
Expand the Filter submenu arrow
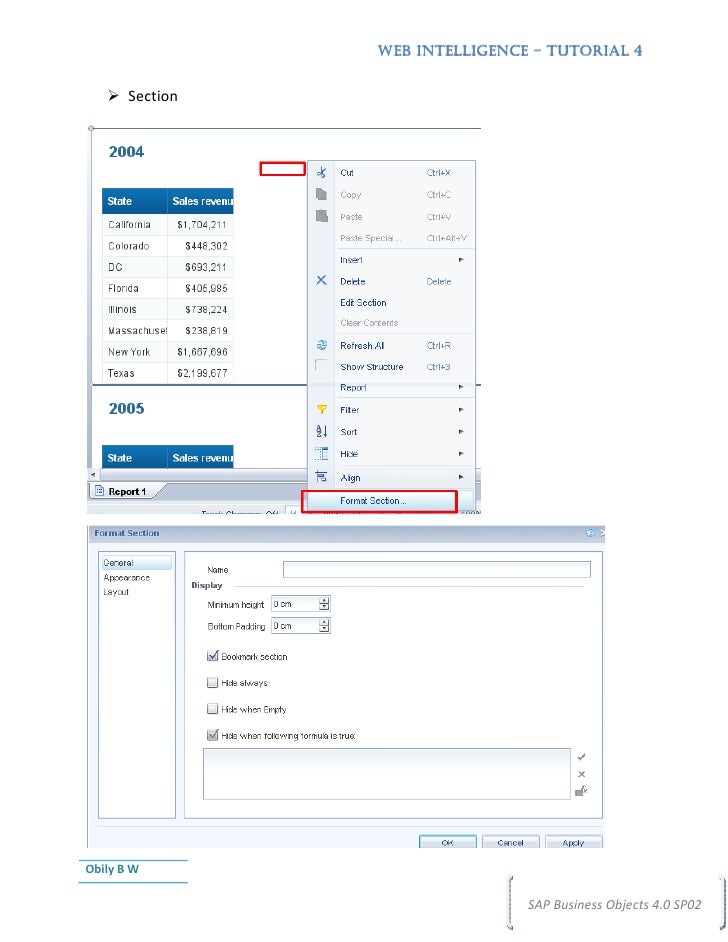pos(461,409)
